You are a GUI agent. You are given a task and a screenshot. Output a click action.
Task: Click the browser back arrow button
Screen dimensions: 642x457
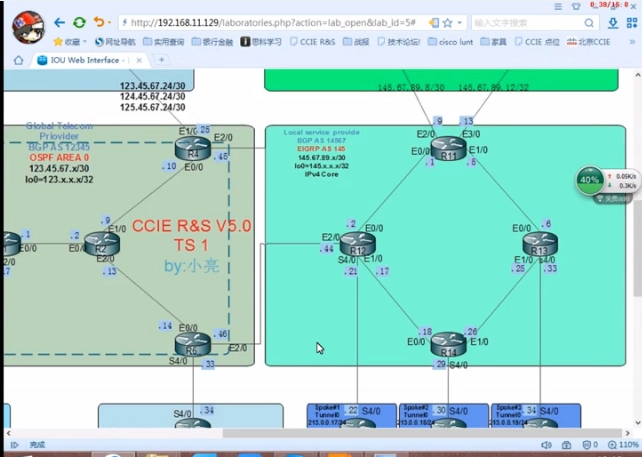(x=59, y=22)
